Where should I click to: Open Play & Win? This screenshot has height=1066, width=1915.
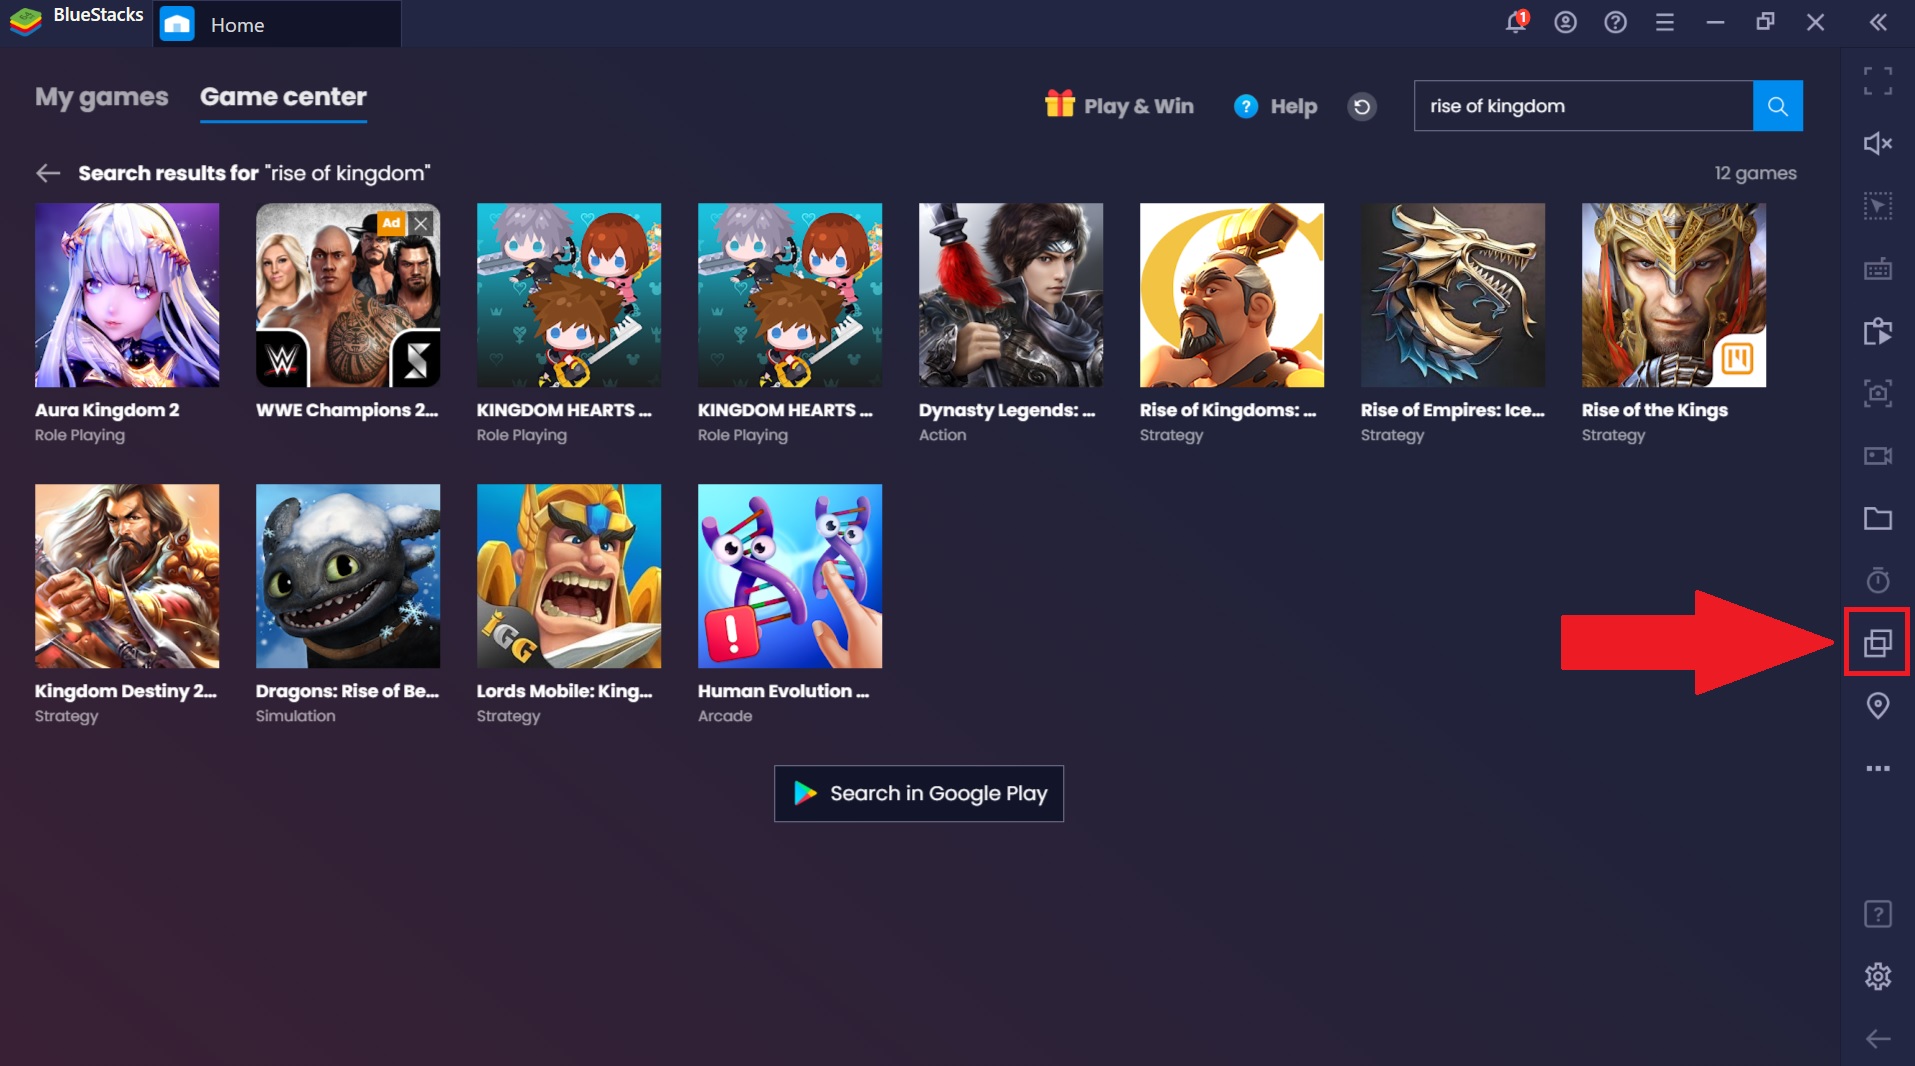point(1119,106)
